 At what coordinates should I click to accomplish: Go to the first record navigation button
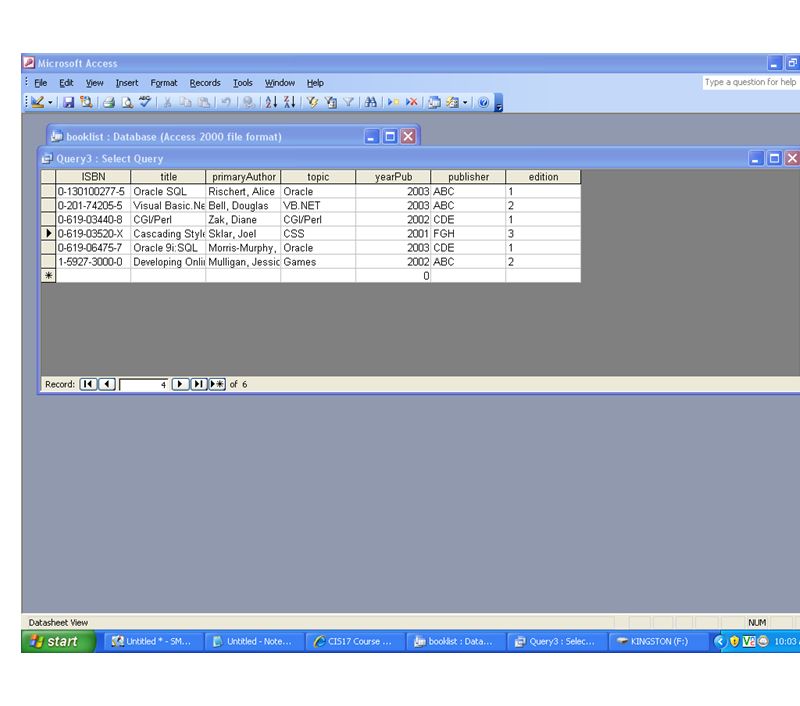tap(88, 384)
